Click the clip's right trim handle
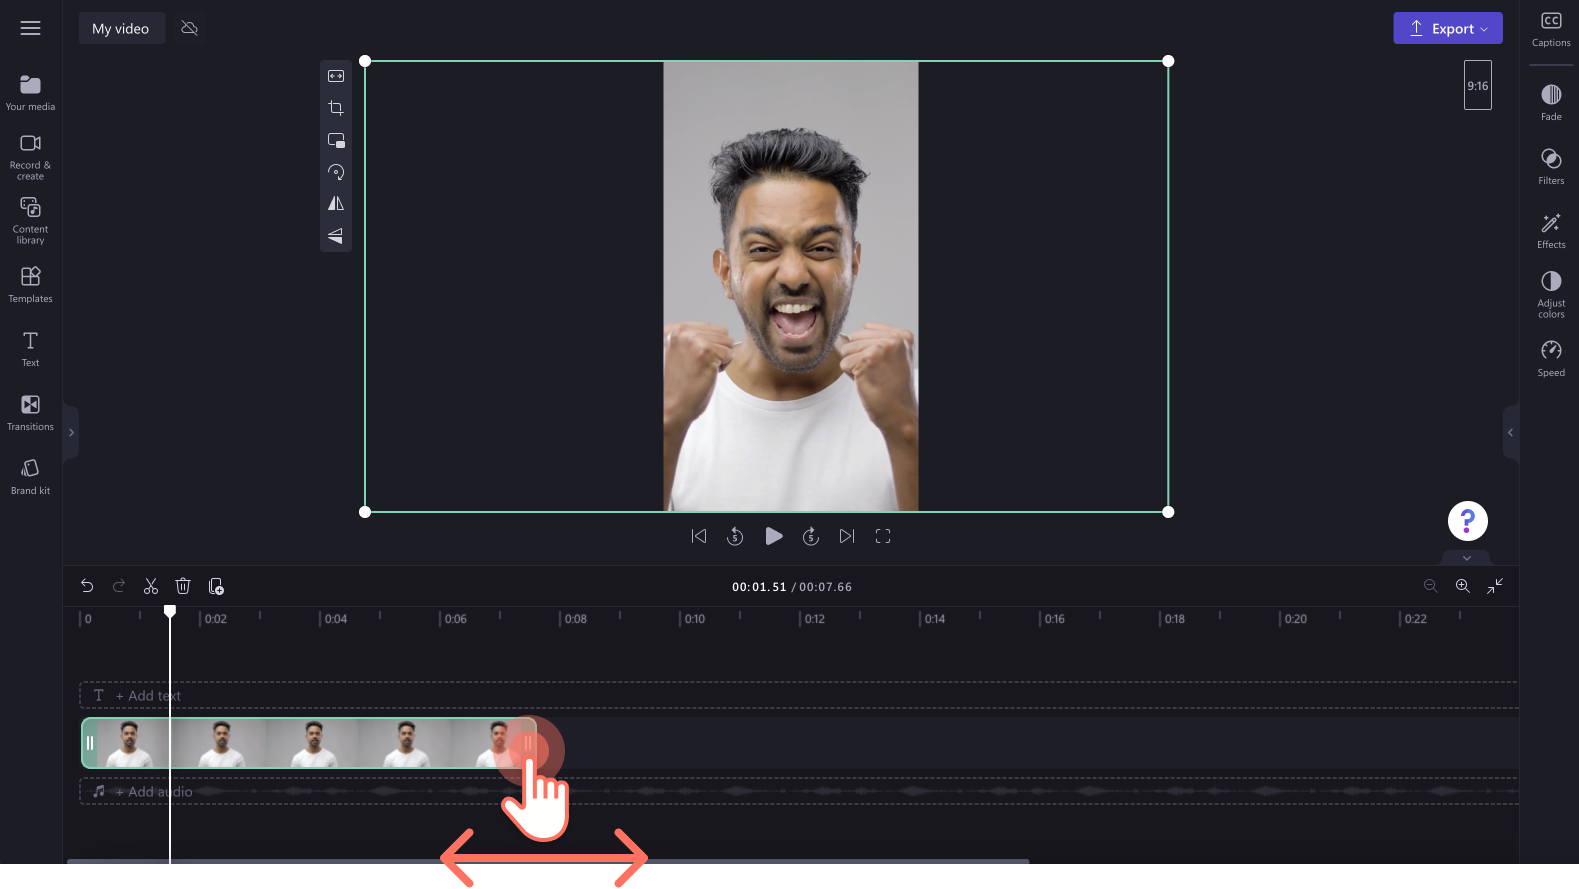This screenshot has width=1579, height=889. 528,743
